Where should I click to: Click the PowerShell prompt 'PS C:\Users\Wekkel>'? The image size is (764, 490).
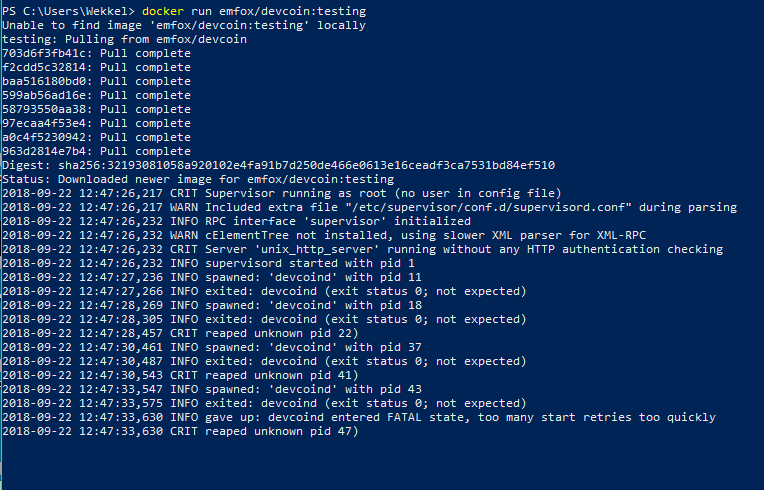point(68,11)
